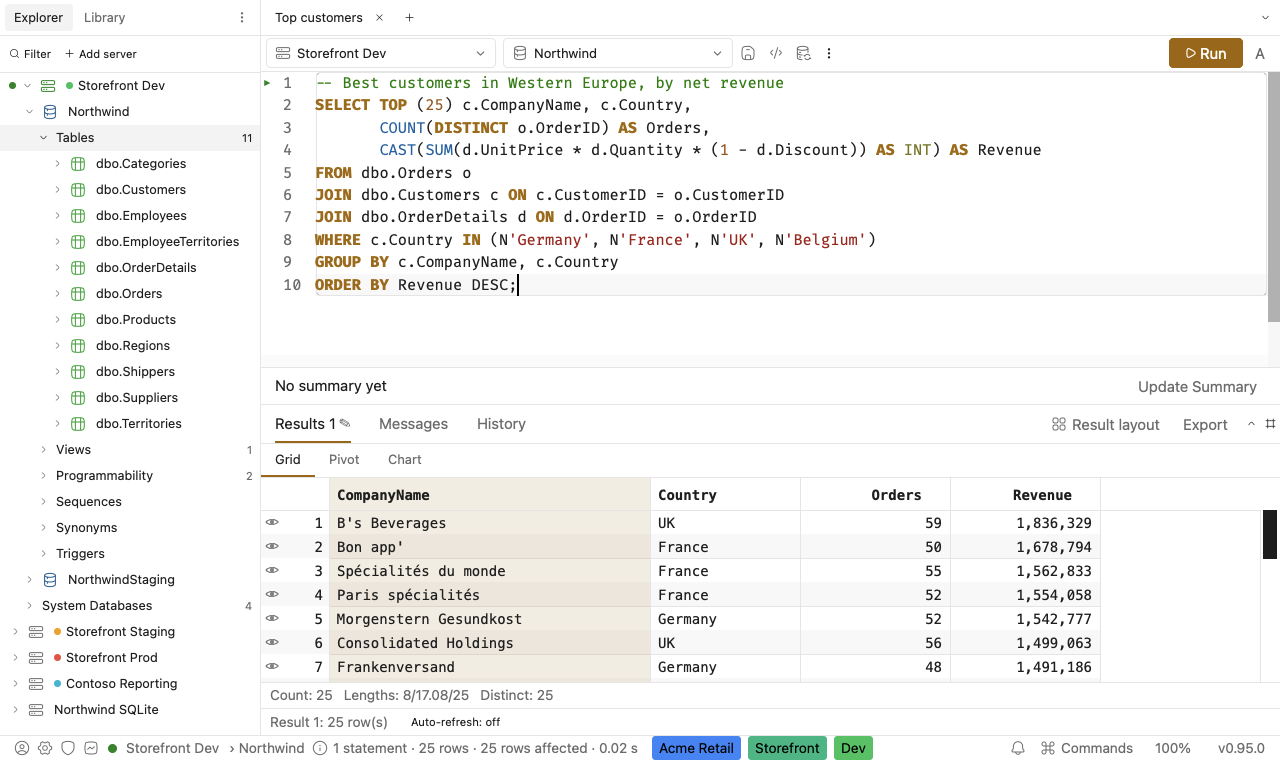Screen dimensions: 1280x761
Task: Click the Export button
Action: click(x=1205, y=425)
